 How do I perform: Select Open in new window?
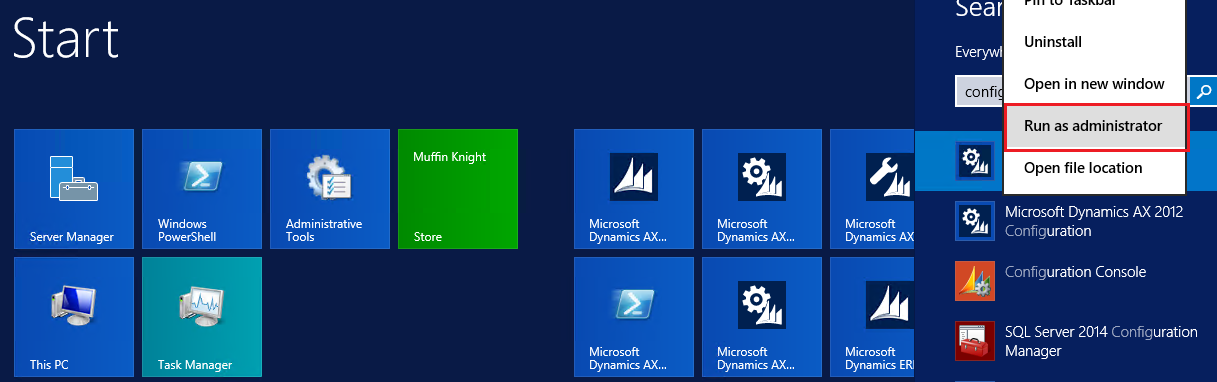pyautogui.click(x=1095, y=84)
